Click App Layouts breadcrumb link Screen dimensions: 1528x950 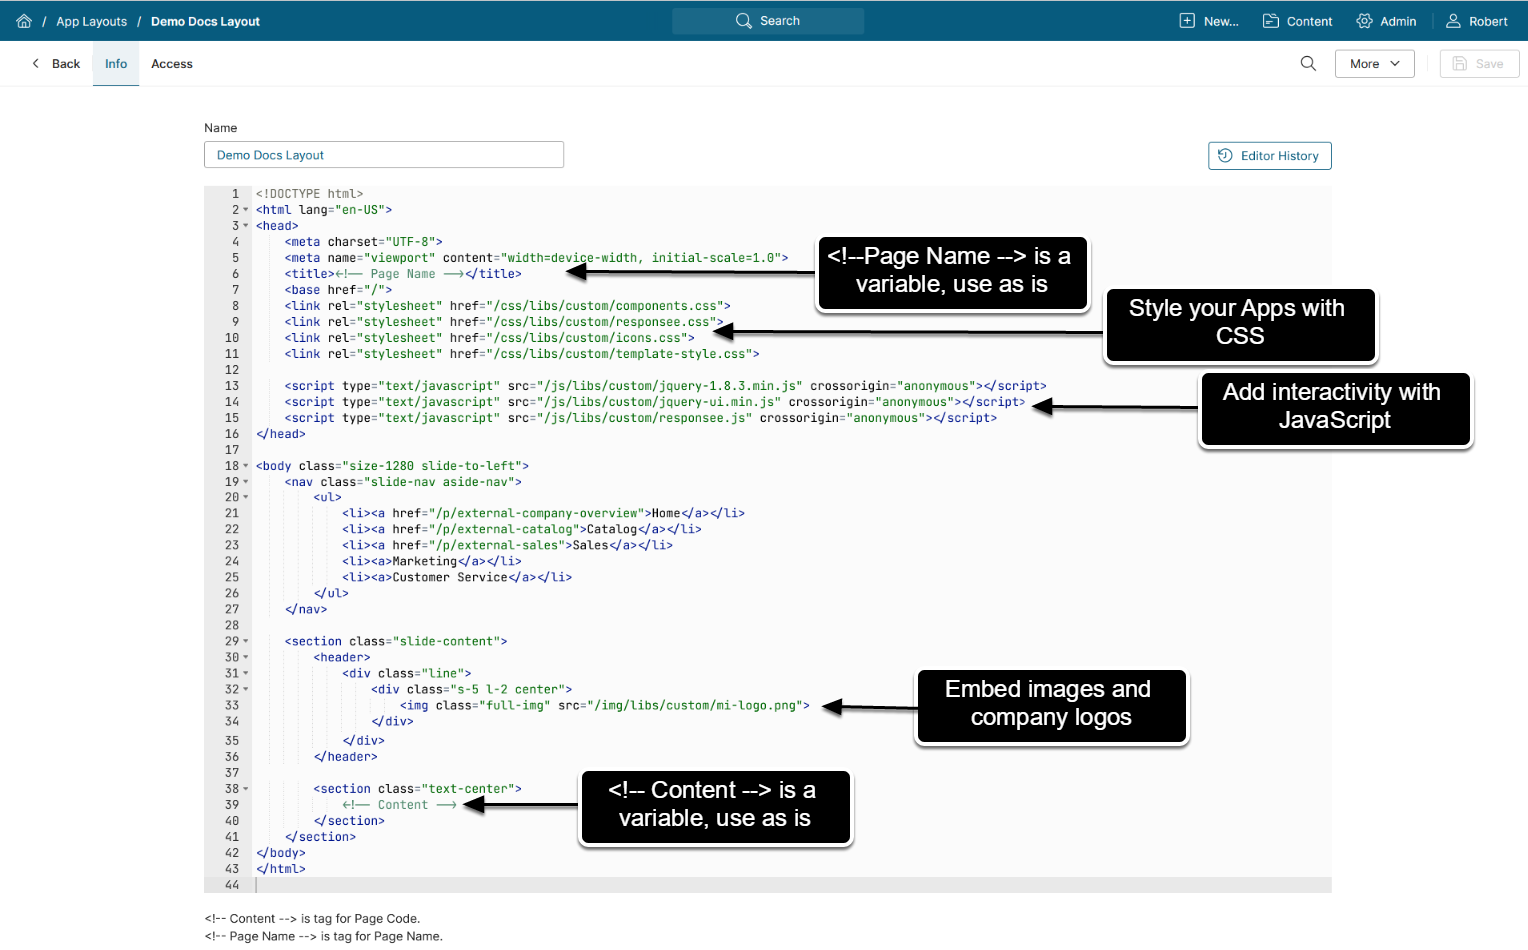[92, 21]
